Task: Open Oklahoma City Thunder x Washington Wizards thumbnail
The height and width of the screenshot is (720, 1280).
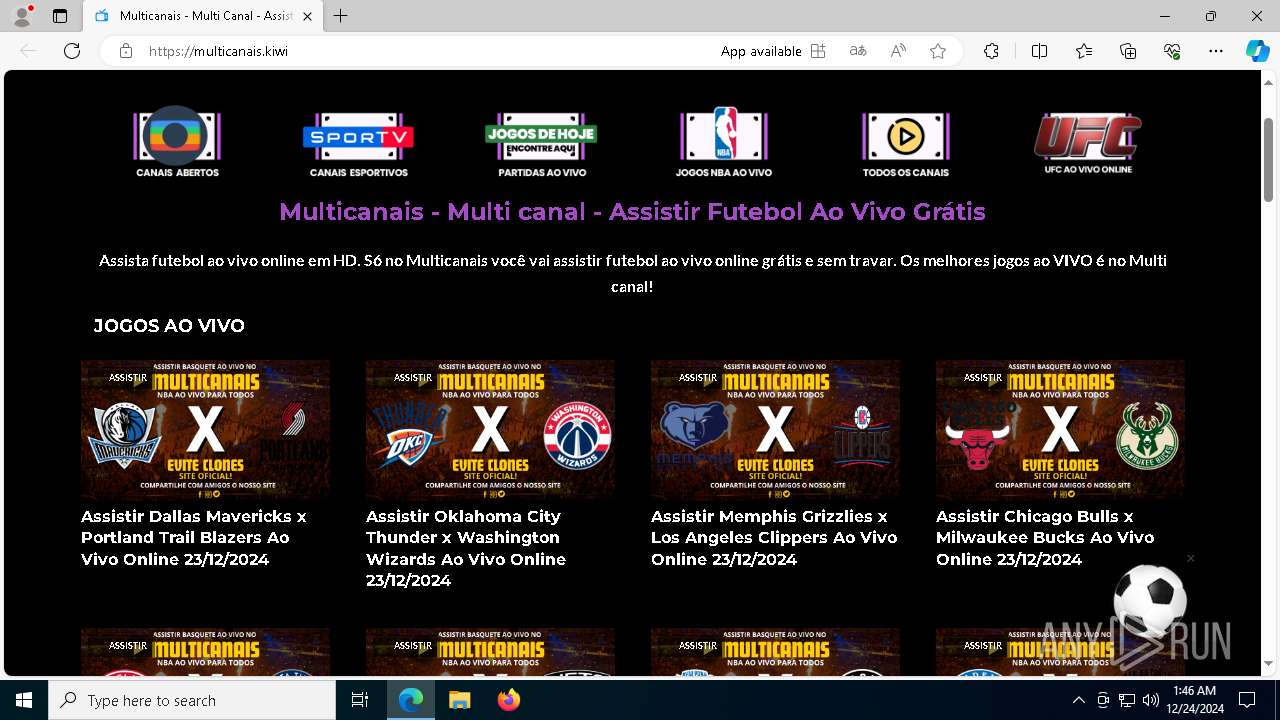Action: click(490, 430)
